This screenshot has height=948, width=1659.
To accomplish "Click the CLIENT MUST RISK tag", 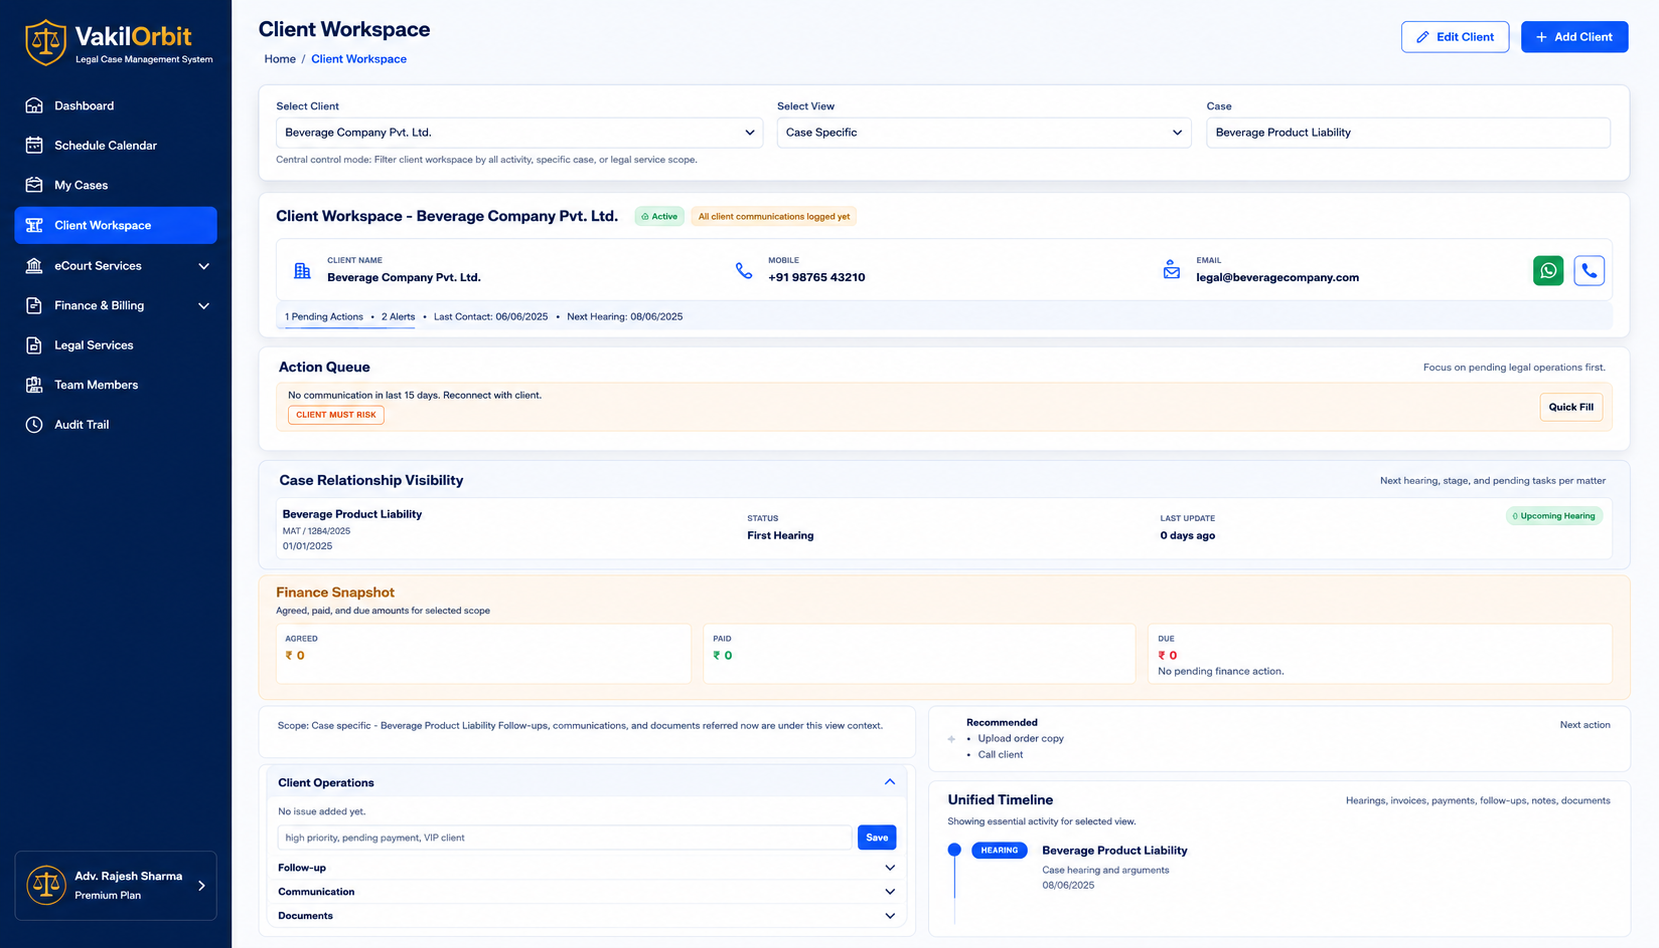I will pyautogui.click(x=336, y=415).
